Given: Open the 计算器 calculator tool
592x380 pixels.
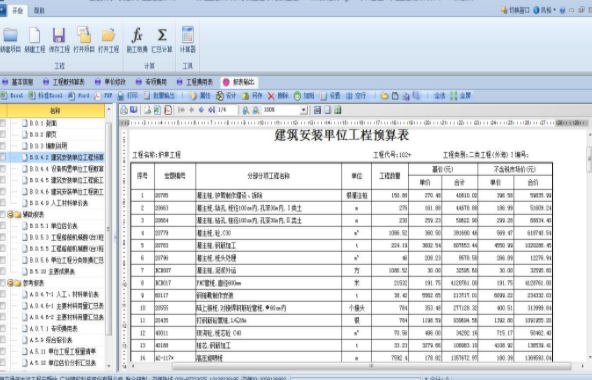Looking at the screenshot, I should [x=188, y=34].
